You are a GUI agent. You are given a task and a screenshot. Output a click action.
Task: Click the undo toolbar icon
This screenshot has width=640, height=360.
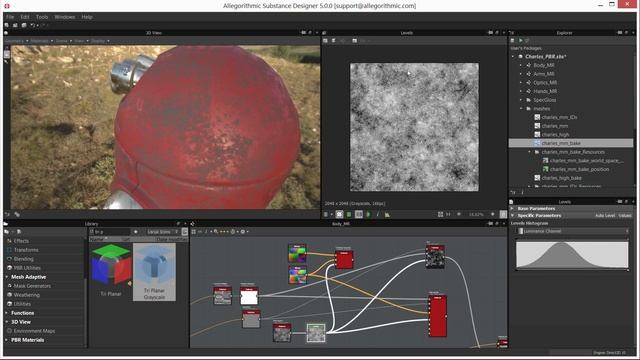coord(33,25)
